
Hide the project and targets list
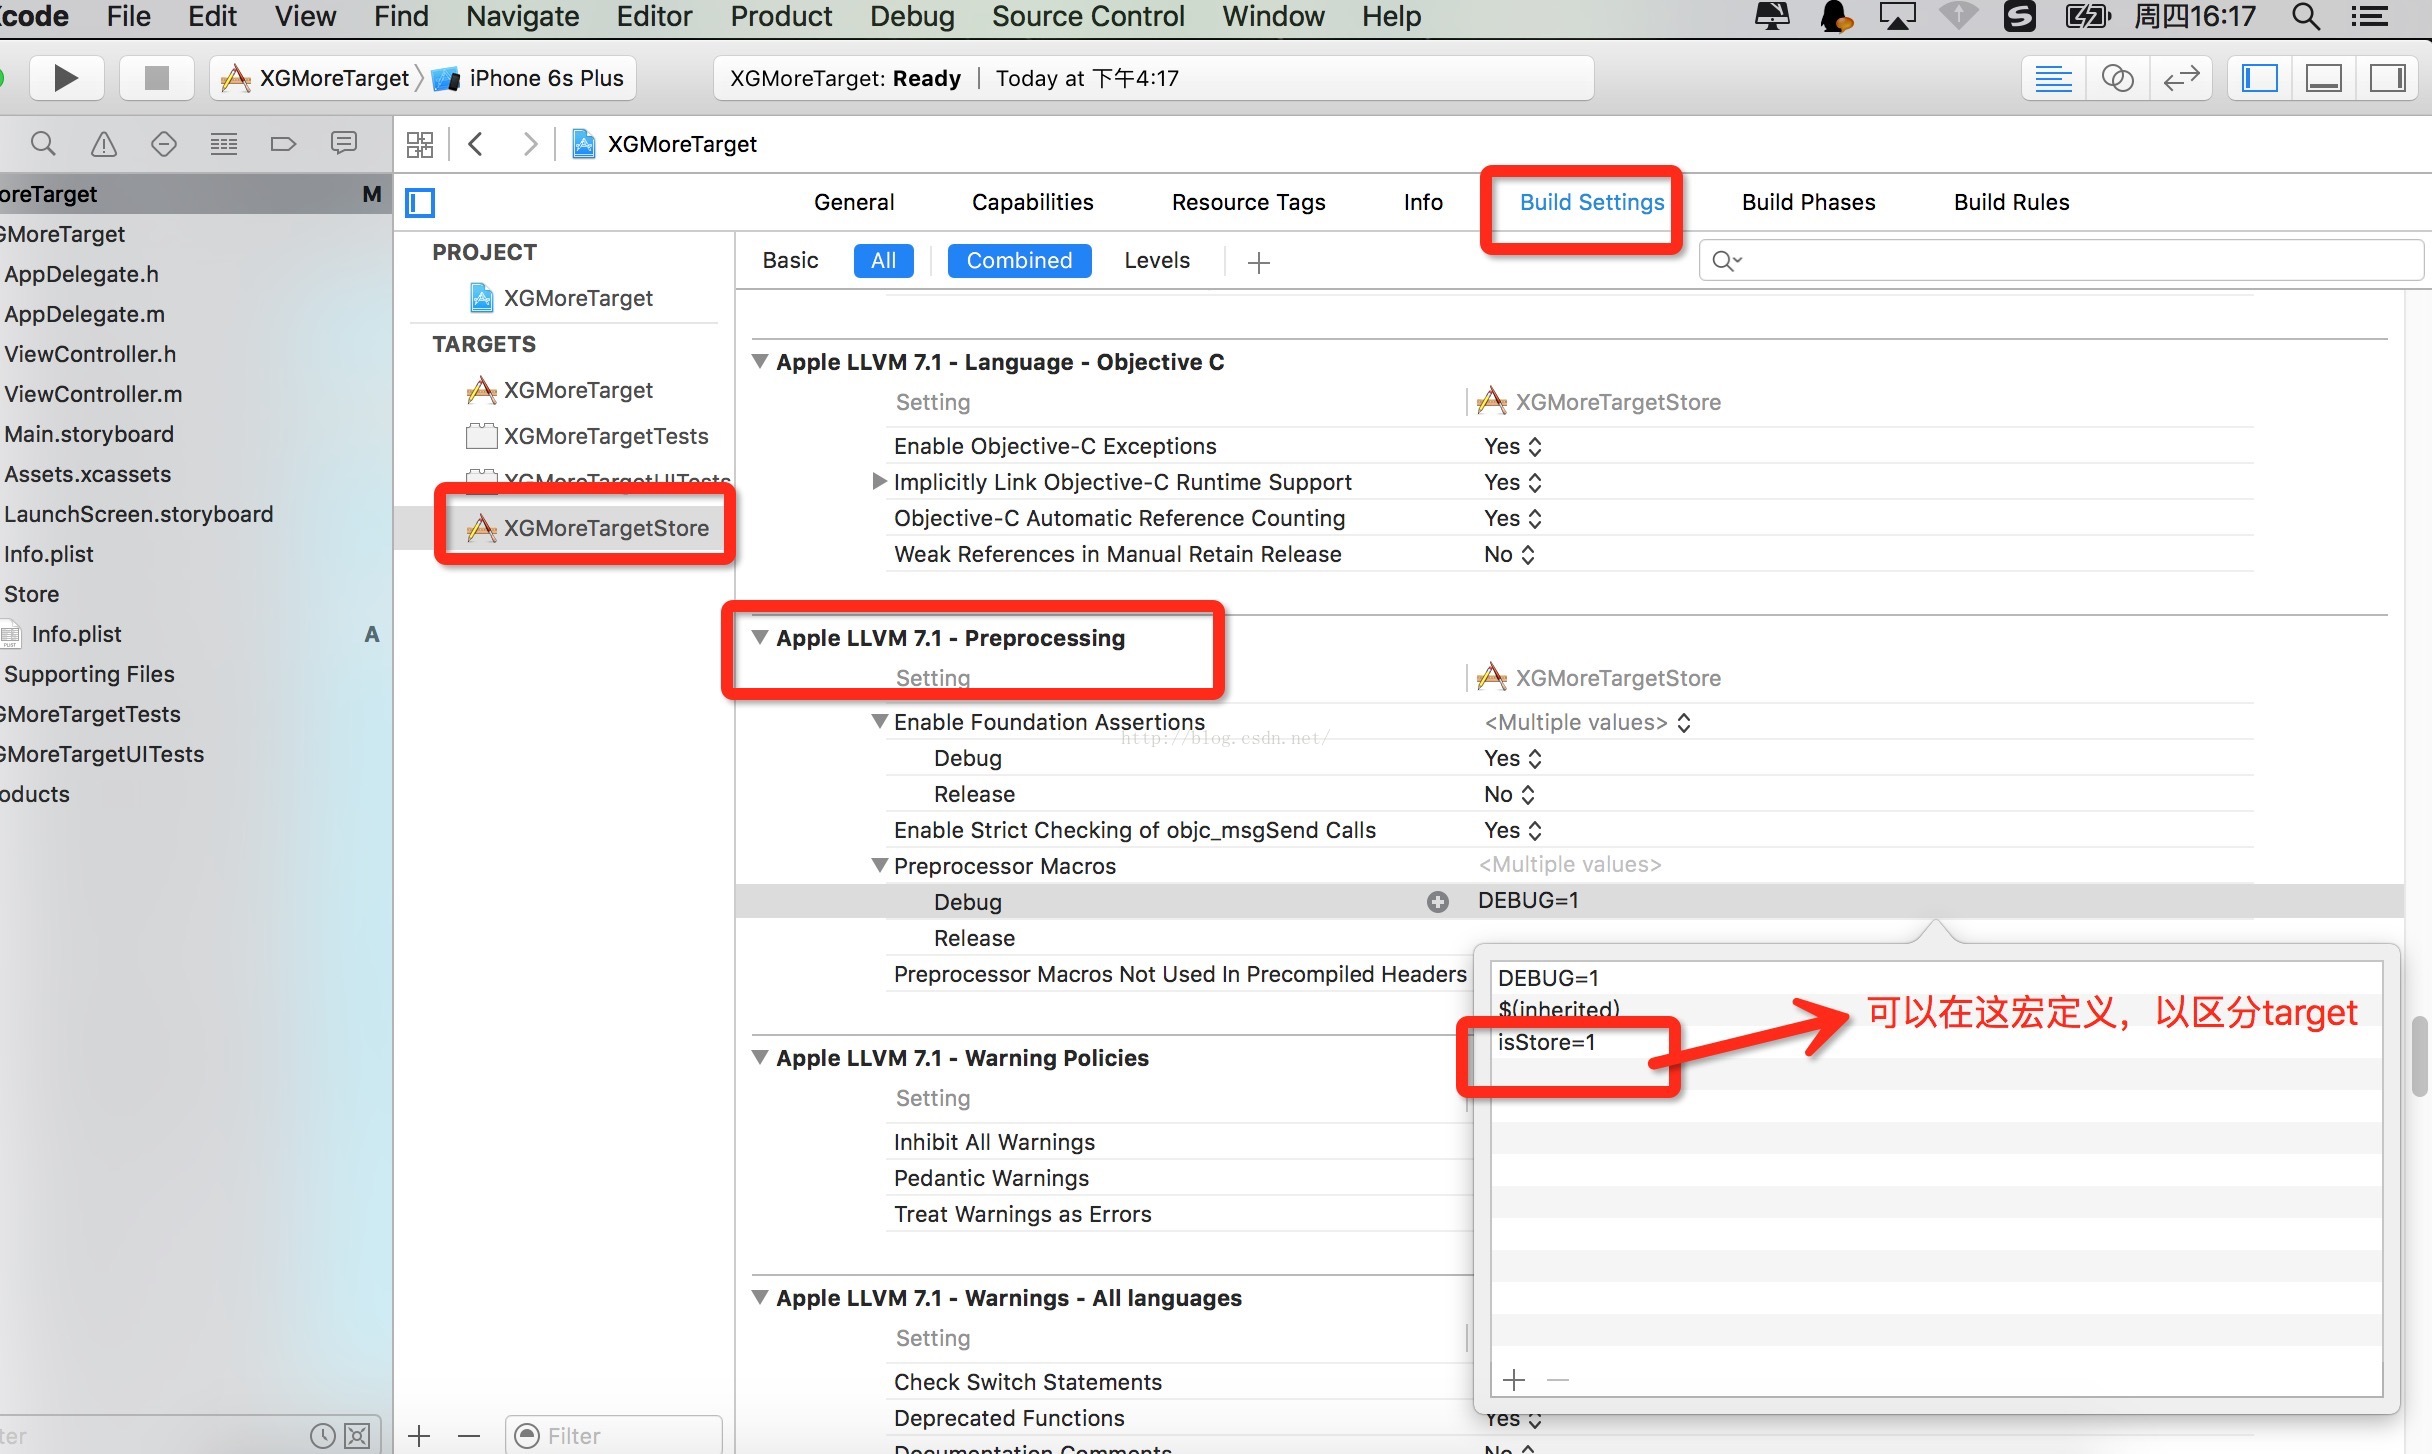420,203
